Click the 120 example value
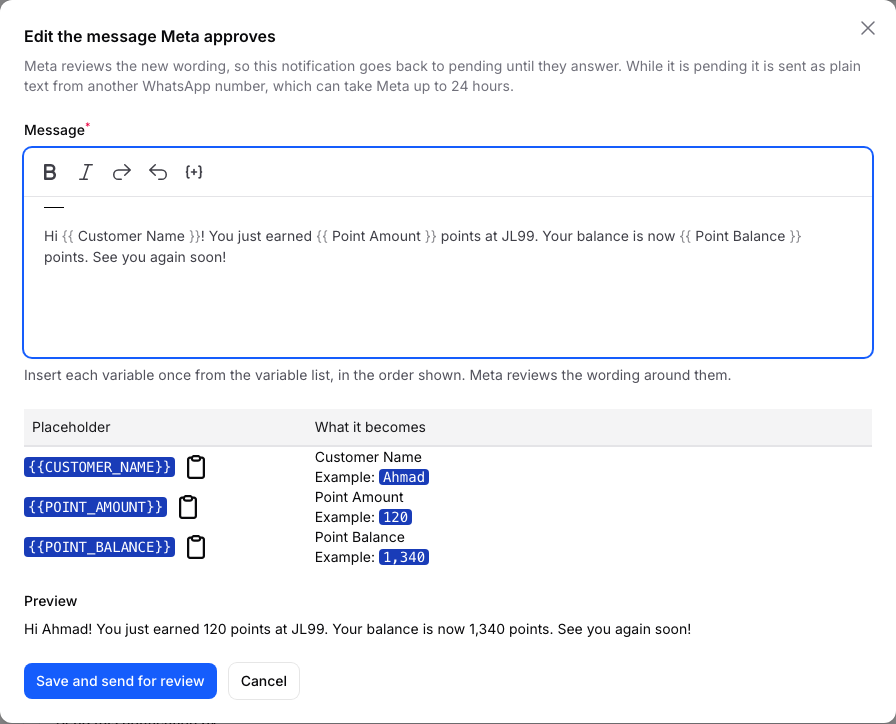896x724 pixels. tap(395, 517)
